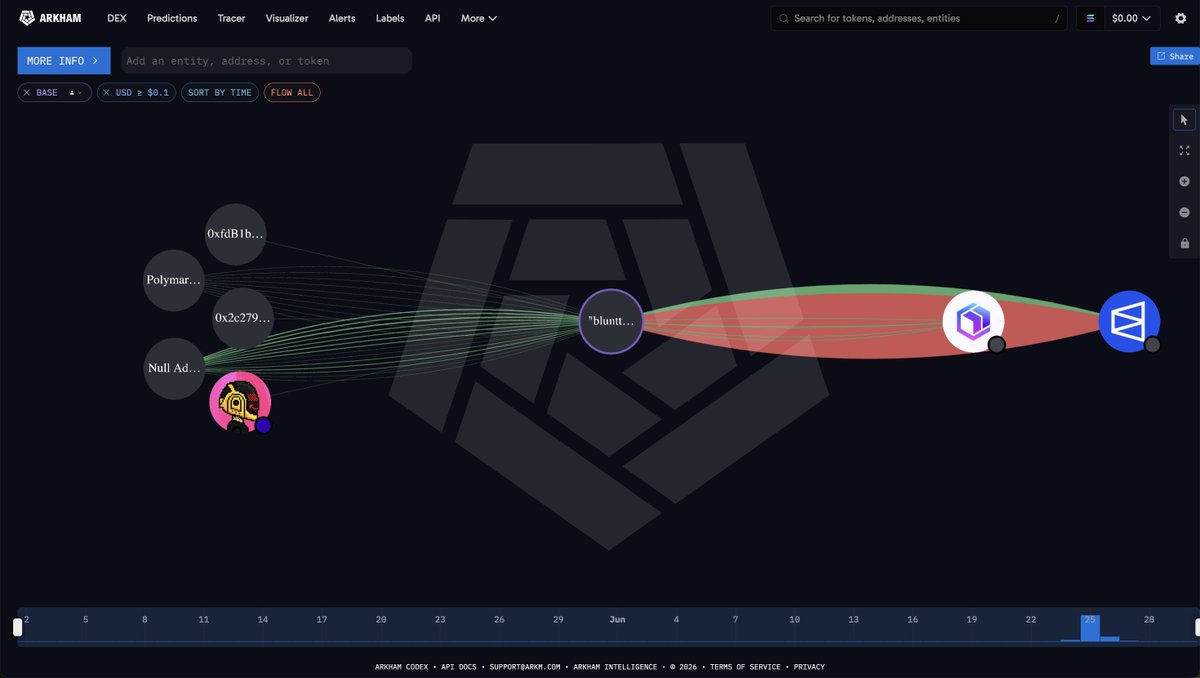This screenshot has width=1200, height=678.
Task: Click the timeline's left range handle
Action: [17, 627]
